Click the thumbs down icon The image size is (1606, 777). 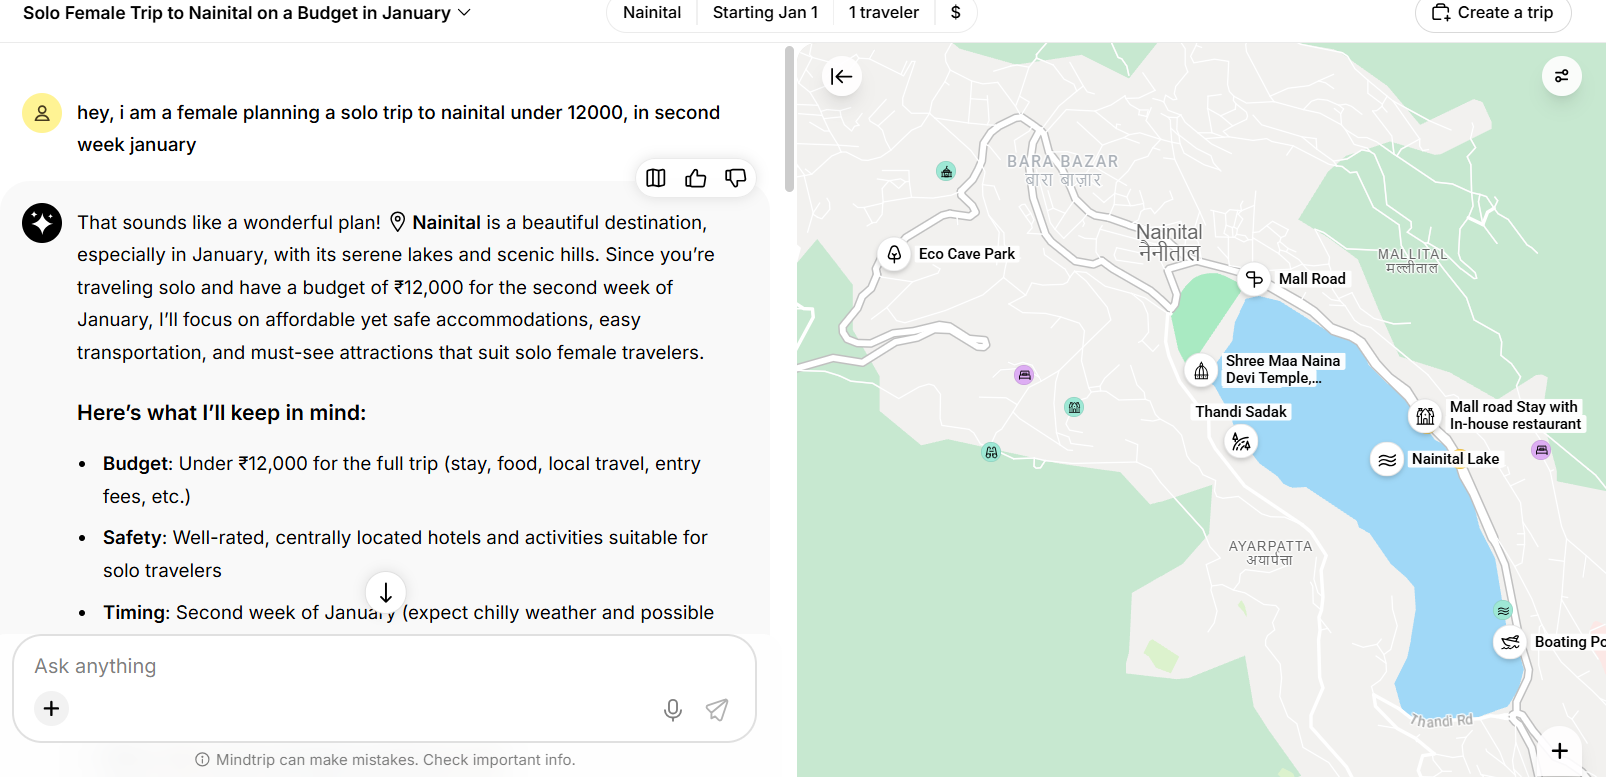pyautogui.click(x=735, y=178)
